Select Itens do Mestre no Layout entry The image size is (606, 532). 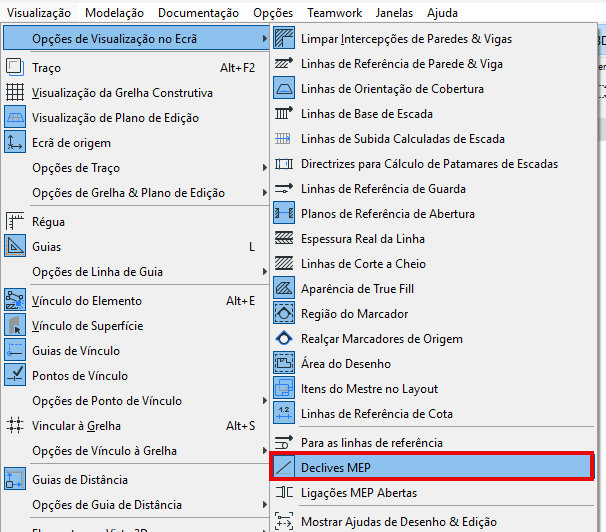[433, 388]
